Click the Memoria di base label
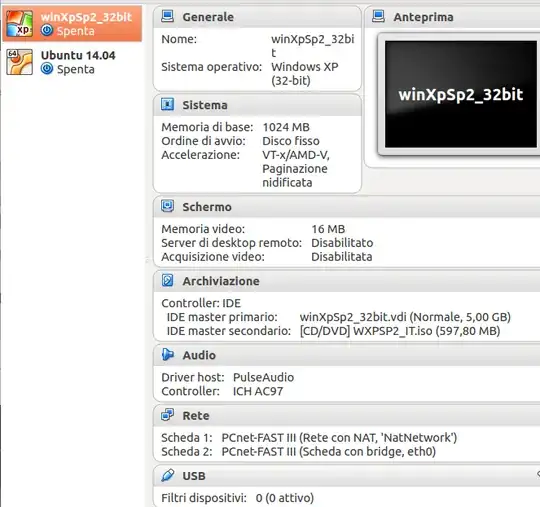The width and height of the screenshot is (540, 507). (x=207, y=127)
